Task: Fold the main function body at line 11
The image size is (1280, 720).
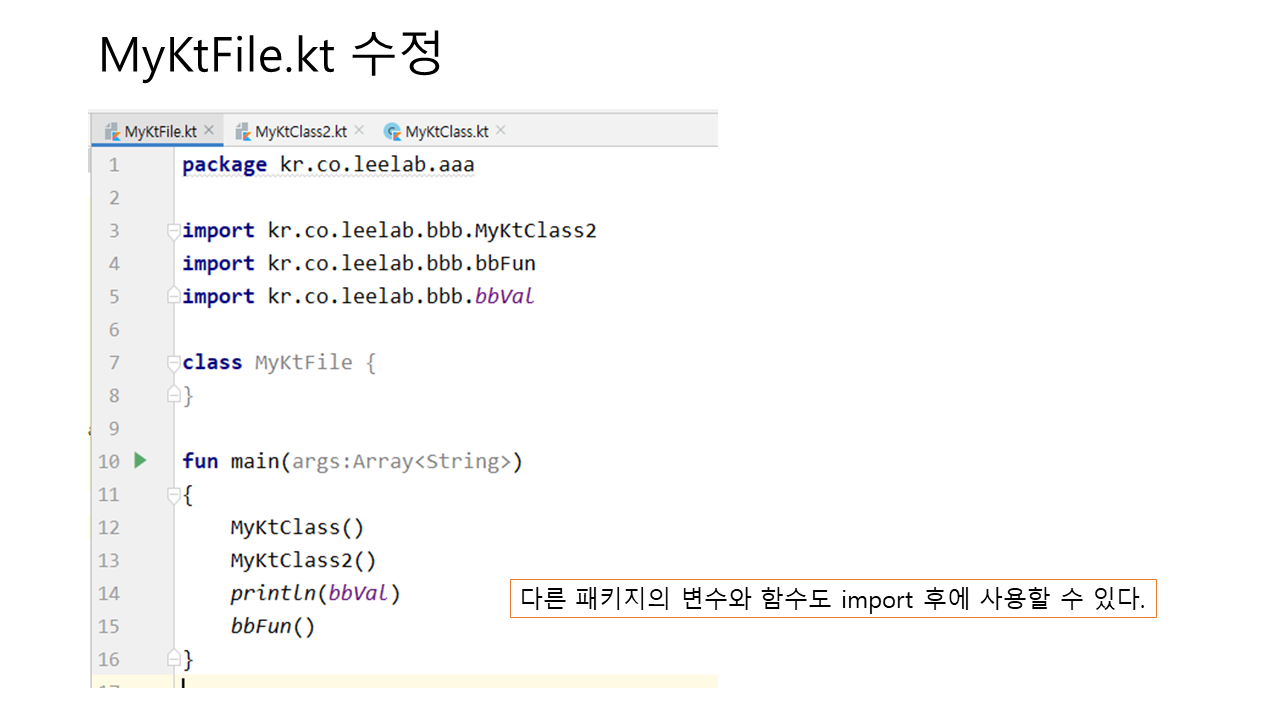Action: 173,494
